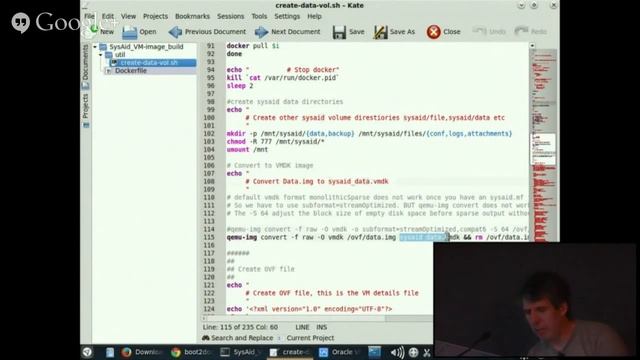Click 'qemu-img' on line 115
The image size is (640, 360).
[242, 238]
